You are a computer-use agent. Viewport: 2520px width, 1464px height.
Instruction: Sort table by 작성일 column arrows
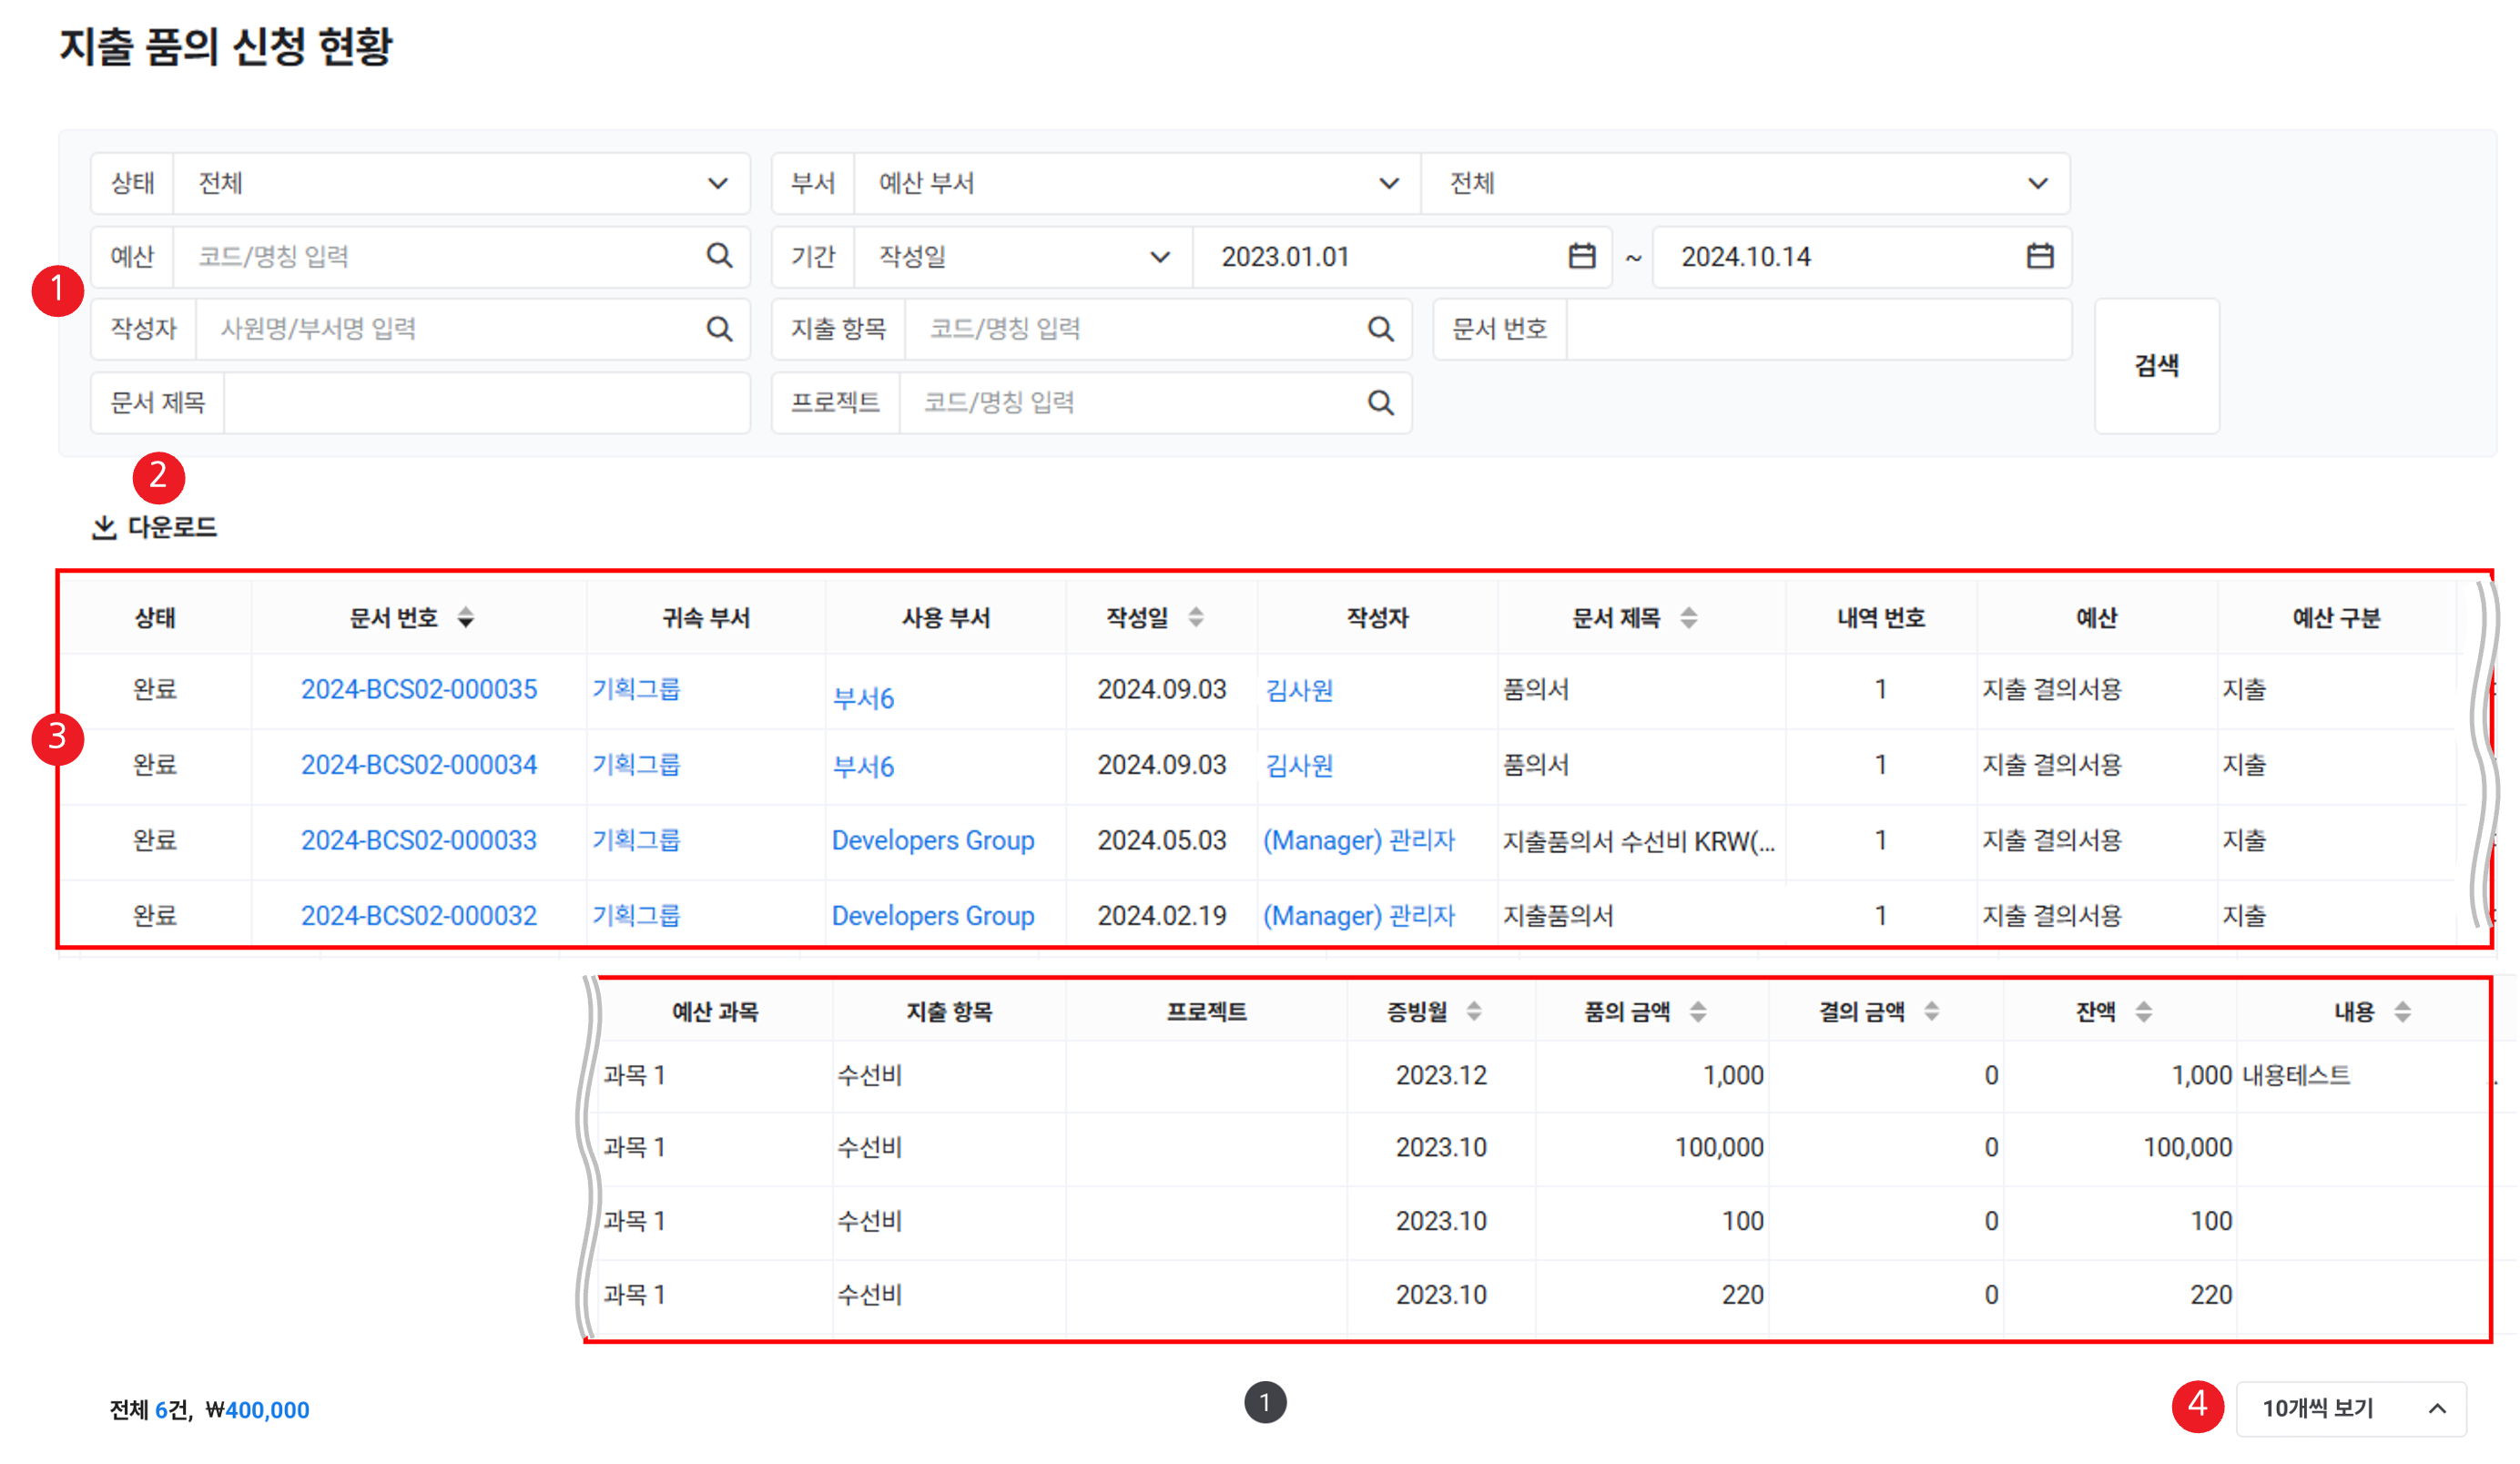(x=1195, y=618)
